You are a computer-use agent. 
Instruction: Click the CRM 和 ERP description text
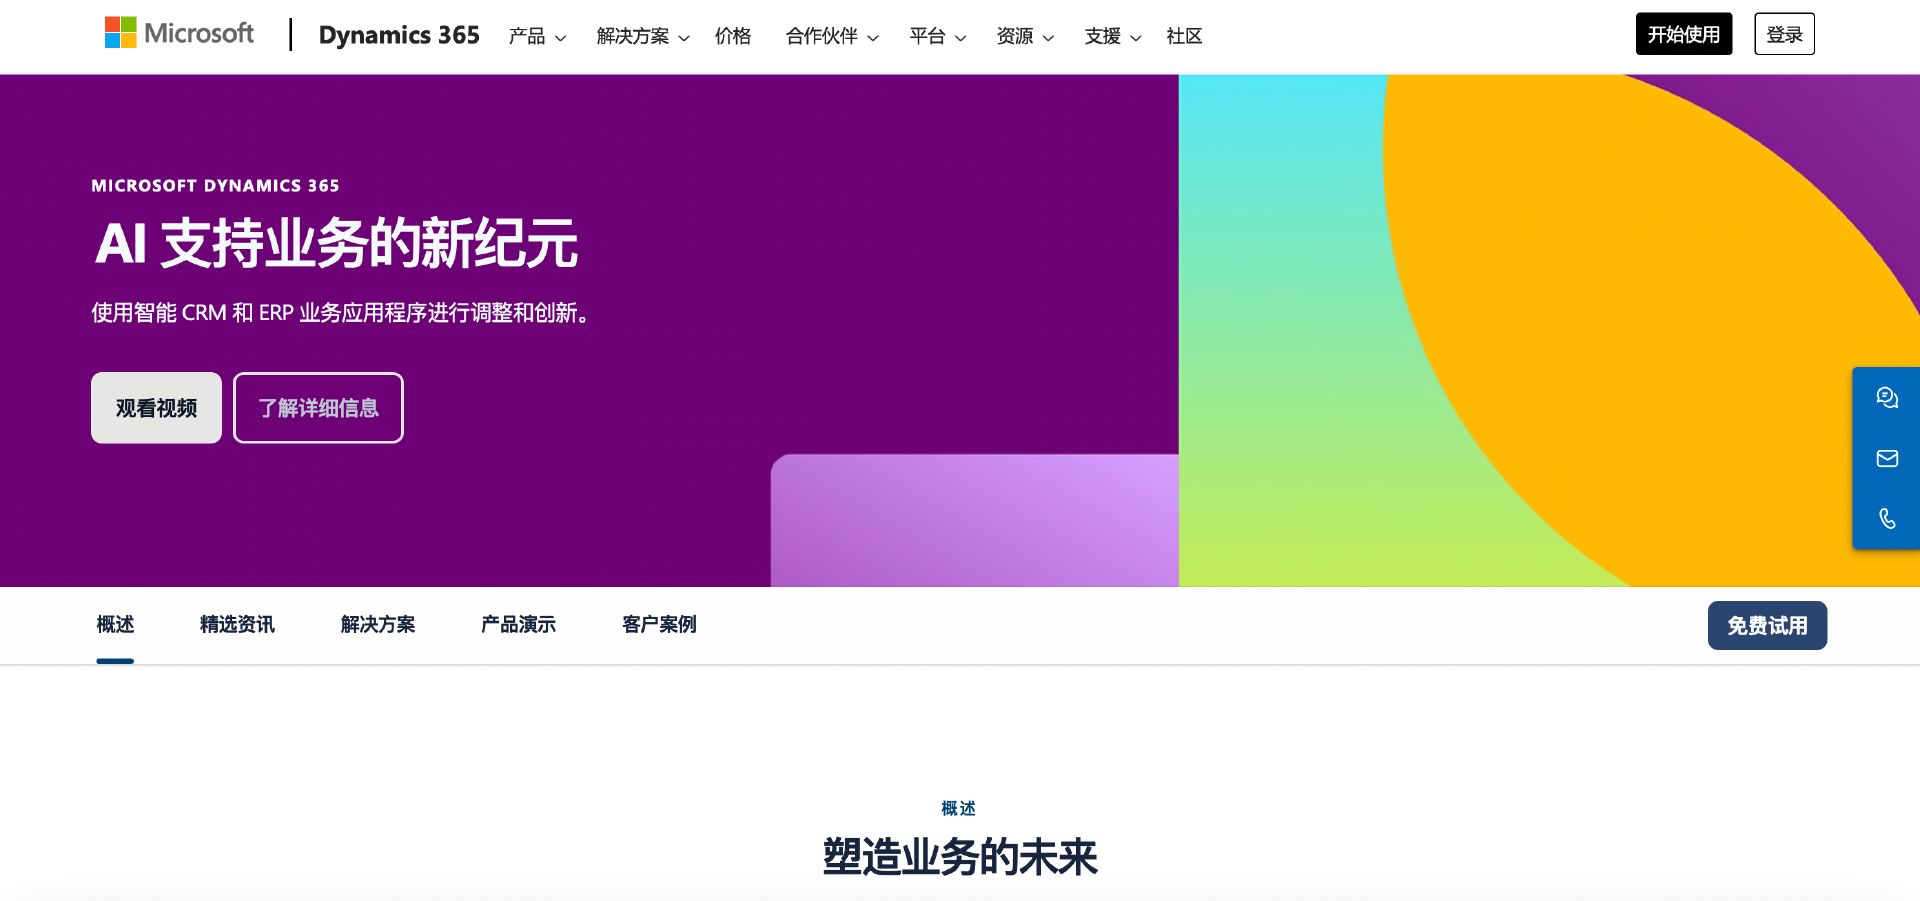pyautogui.click(x=341, y=313)
